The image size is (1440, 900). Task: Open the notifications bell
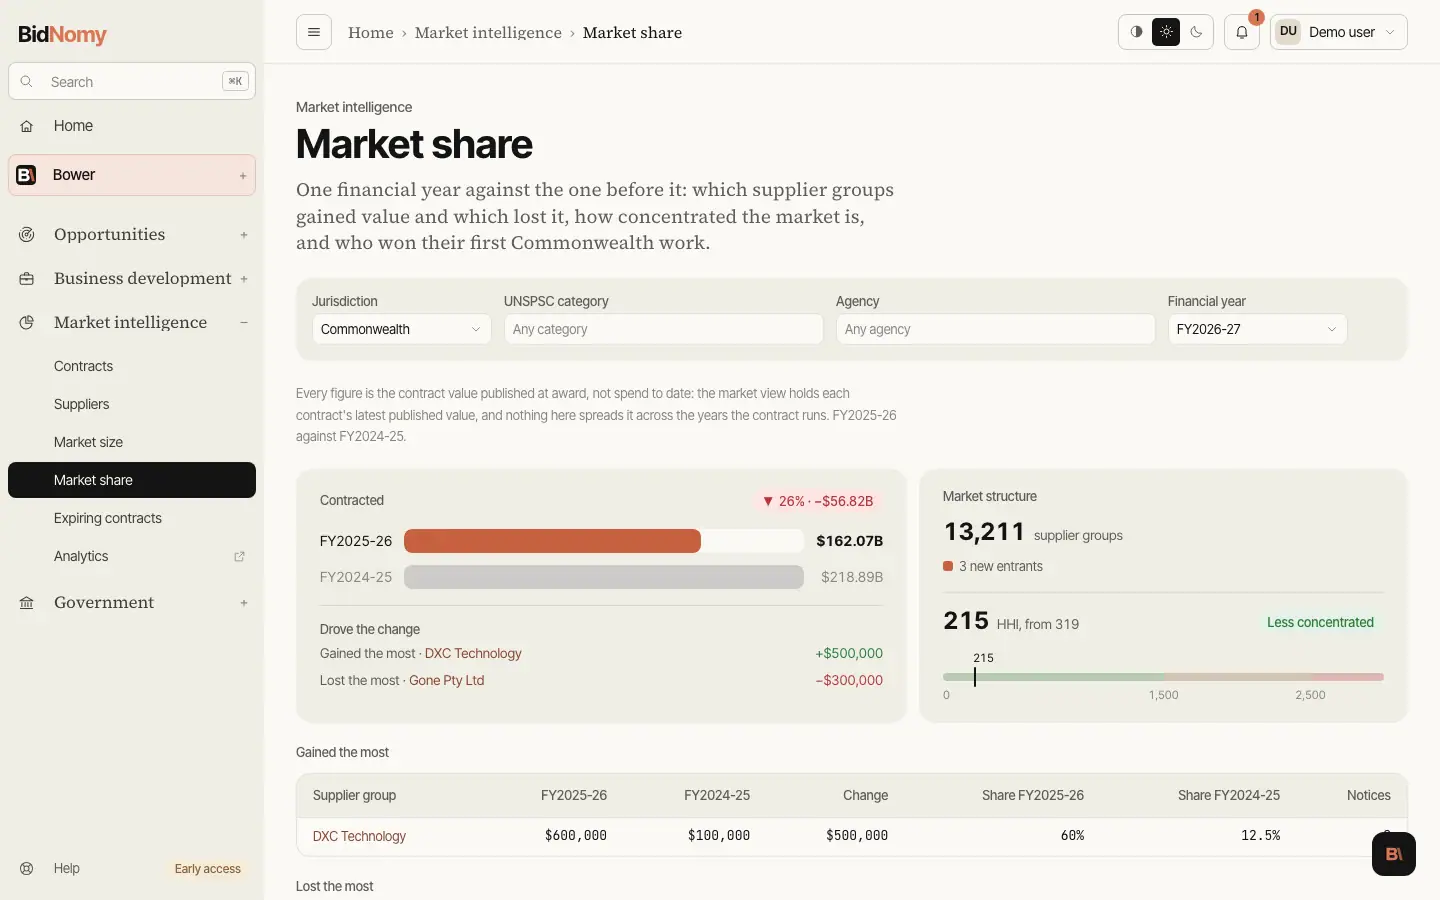coord(1242,32)
